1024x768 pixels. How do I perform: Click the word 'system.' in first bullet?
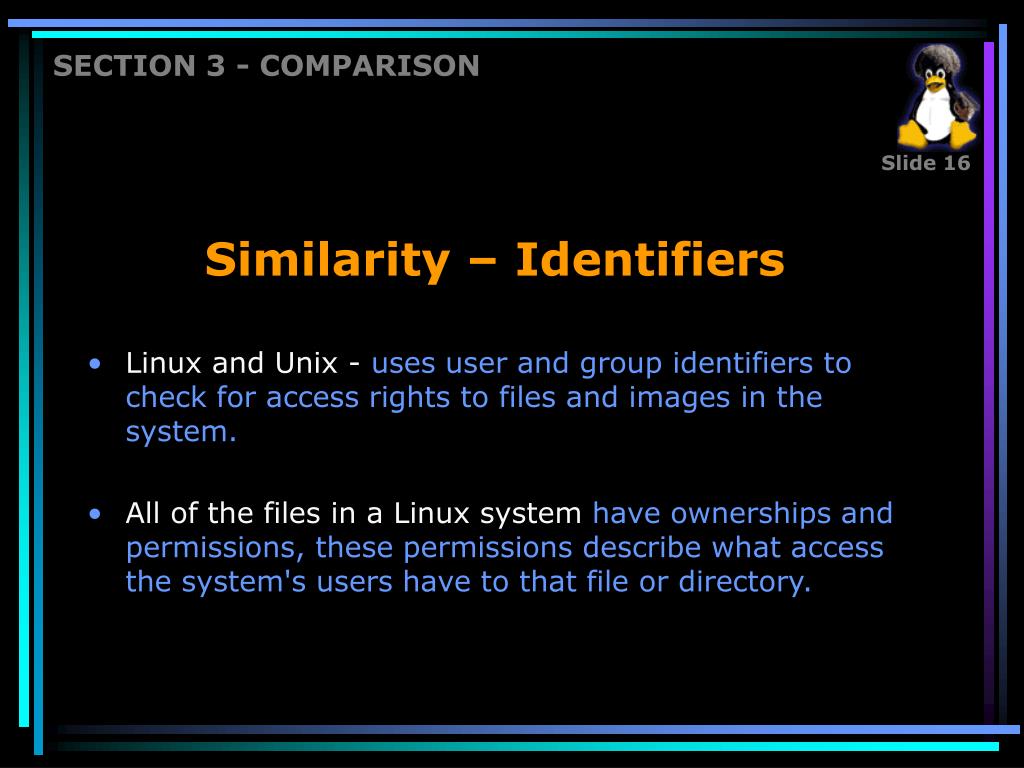click(181, 432)
